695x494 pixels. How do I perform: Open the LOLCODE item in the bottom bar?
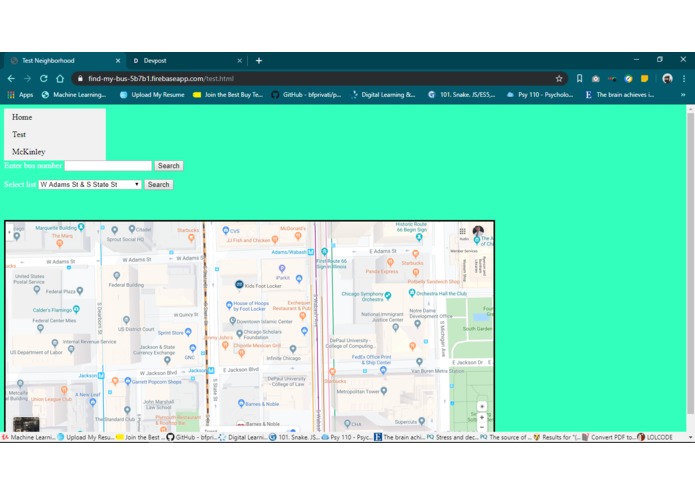655,437
